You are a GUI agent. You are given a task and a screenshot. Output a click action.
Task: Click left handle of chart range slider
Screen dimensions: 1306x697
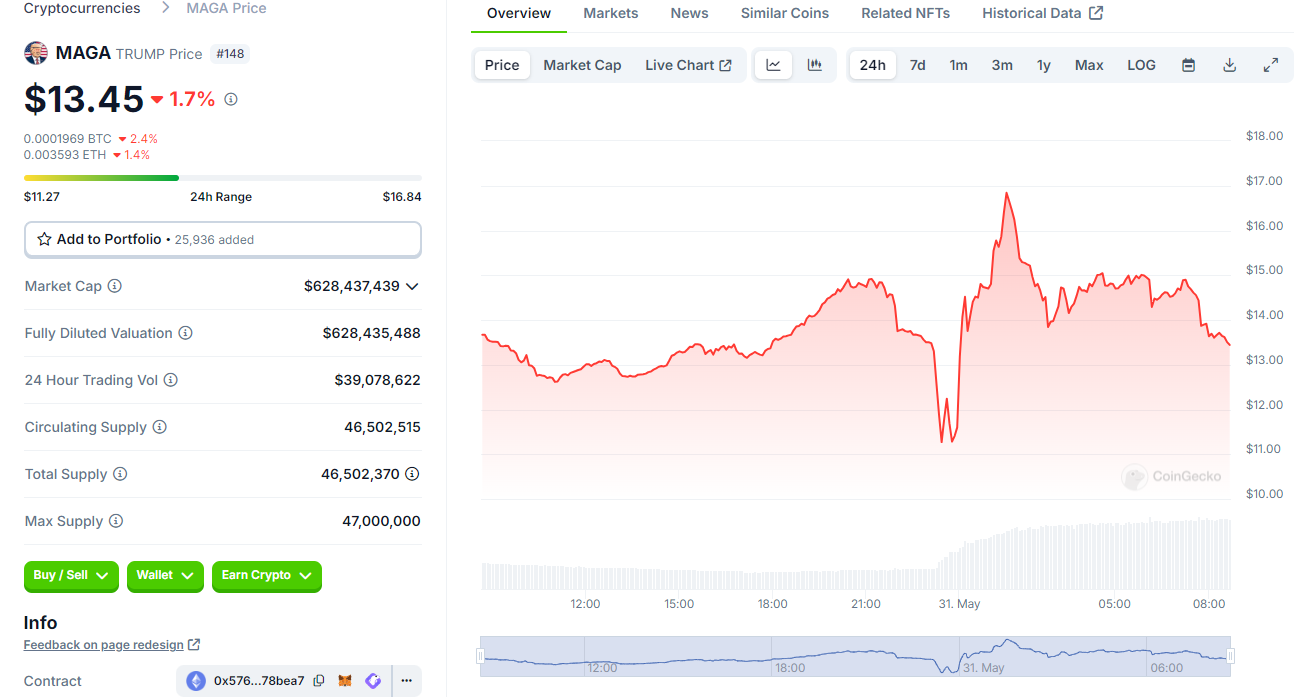(x=480, y=656)
